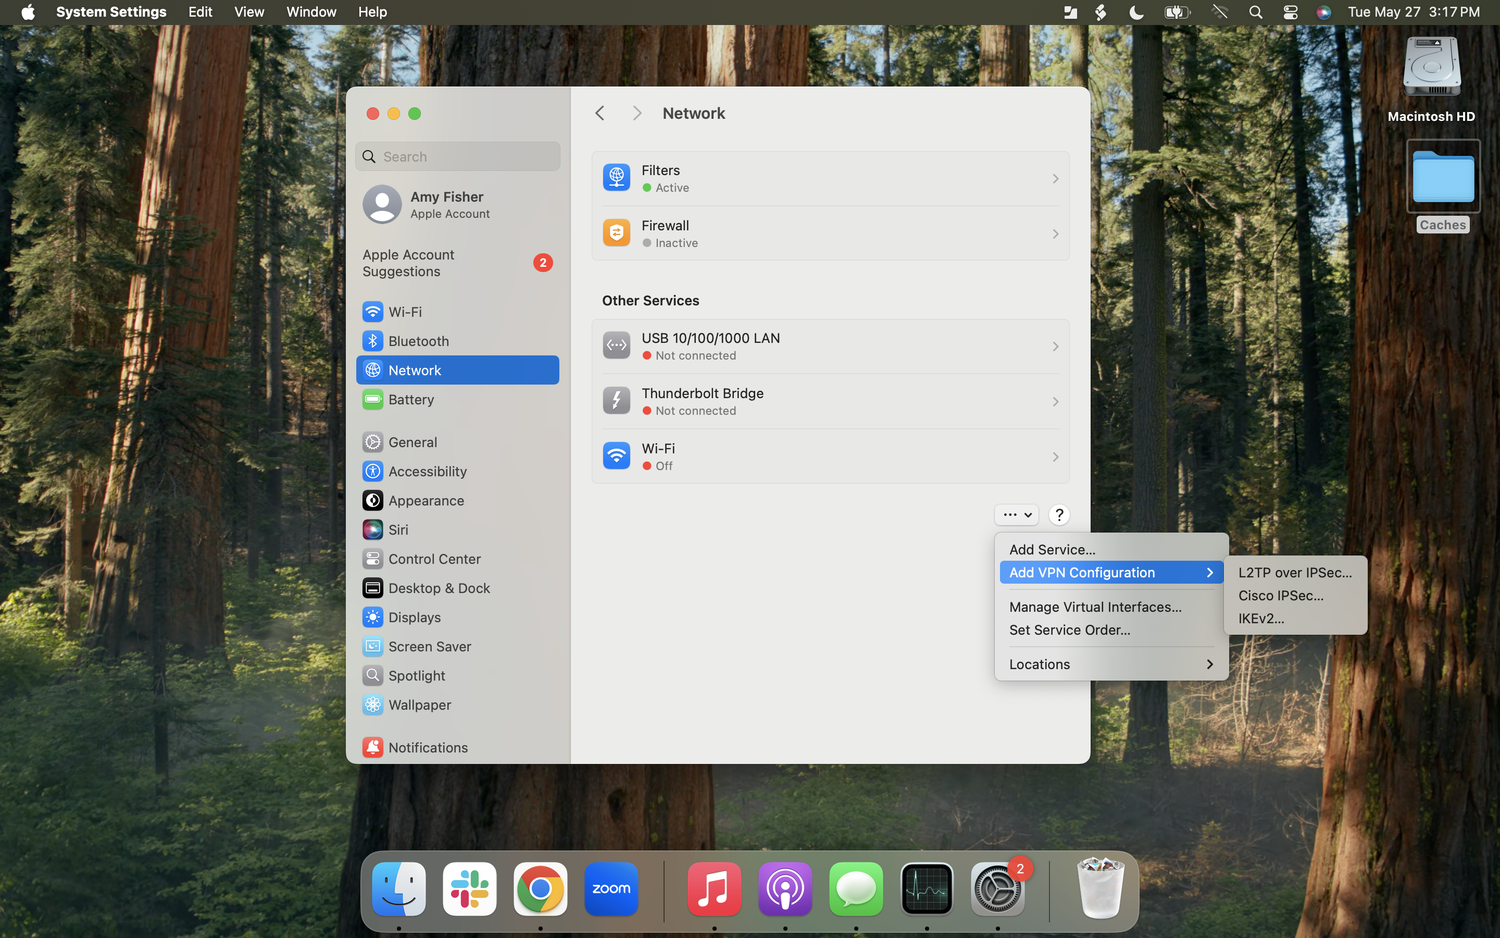The height and width of the screenshot is (938, 1500).
Task: Open Bluetooth settings in sidebar
Action: click(x=418, y=341)
